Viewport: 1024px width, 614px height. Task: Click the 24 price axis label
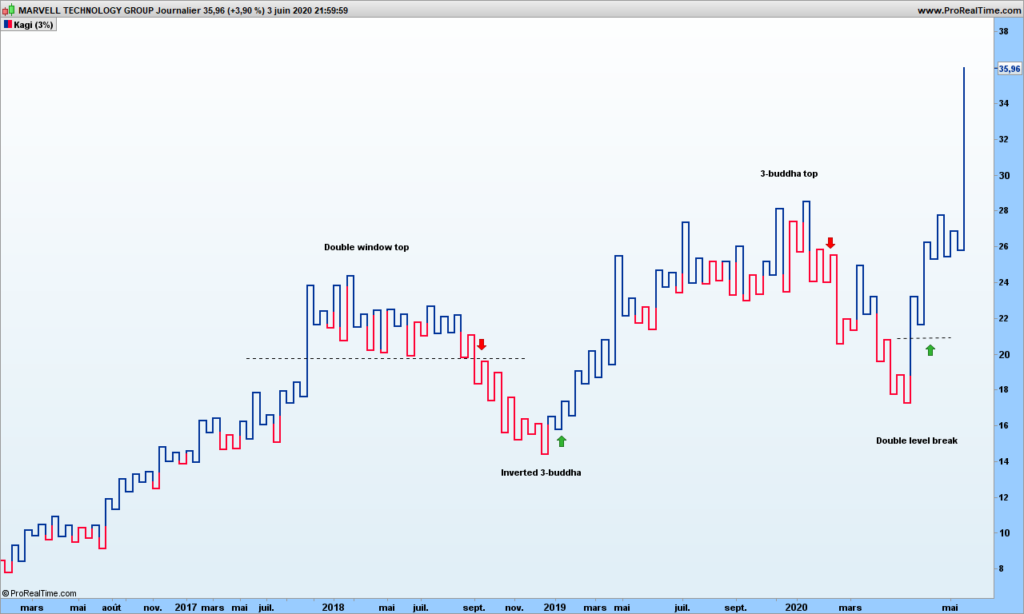coord(1004,282)
